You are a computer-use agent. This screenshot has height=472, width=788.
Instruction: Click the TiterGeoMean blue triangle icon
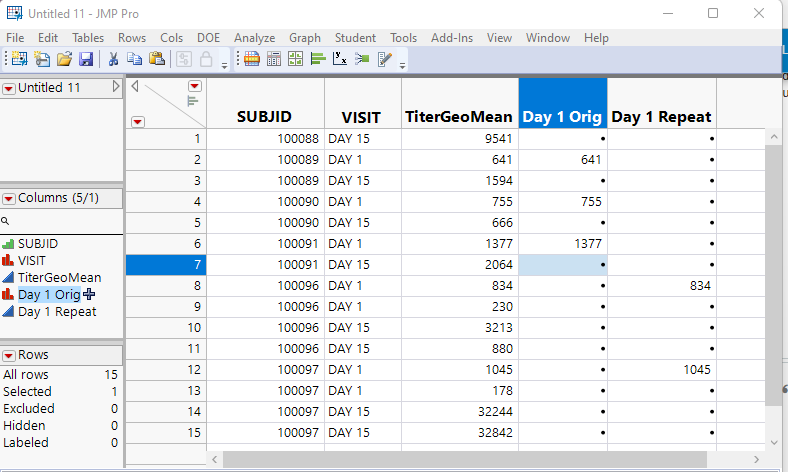tap(8, 277)
